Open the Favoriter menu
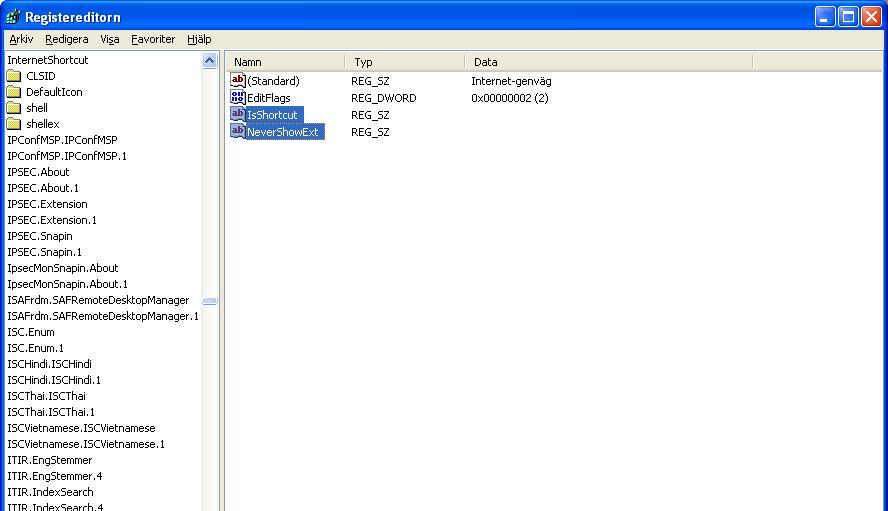Viewport: 888px width, 511px height. click(153, 39)
